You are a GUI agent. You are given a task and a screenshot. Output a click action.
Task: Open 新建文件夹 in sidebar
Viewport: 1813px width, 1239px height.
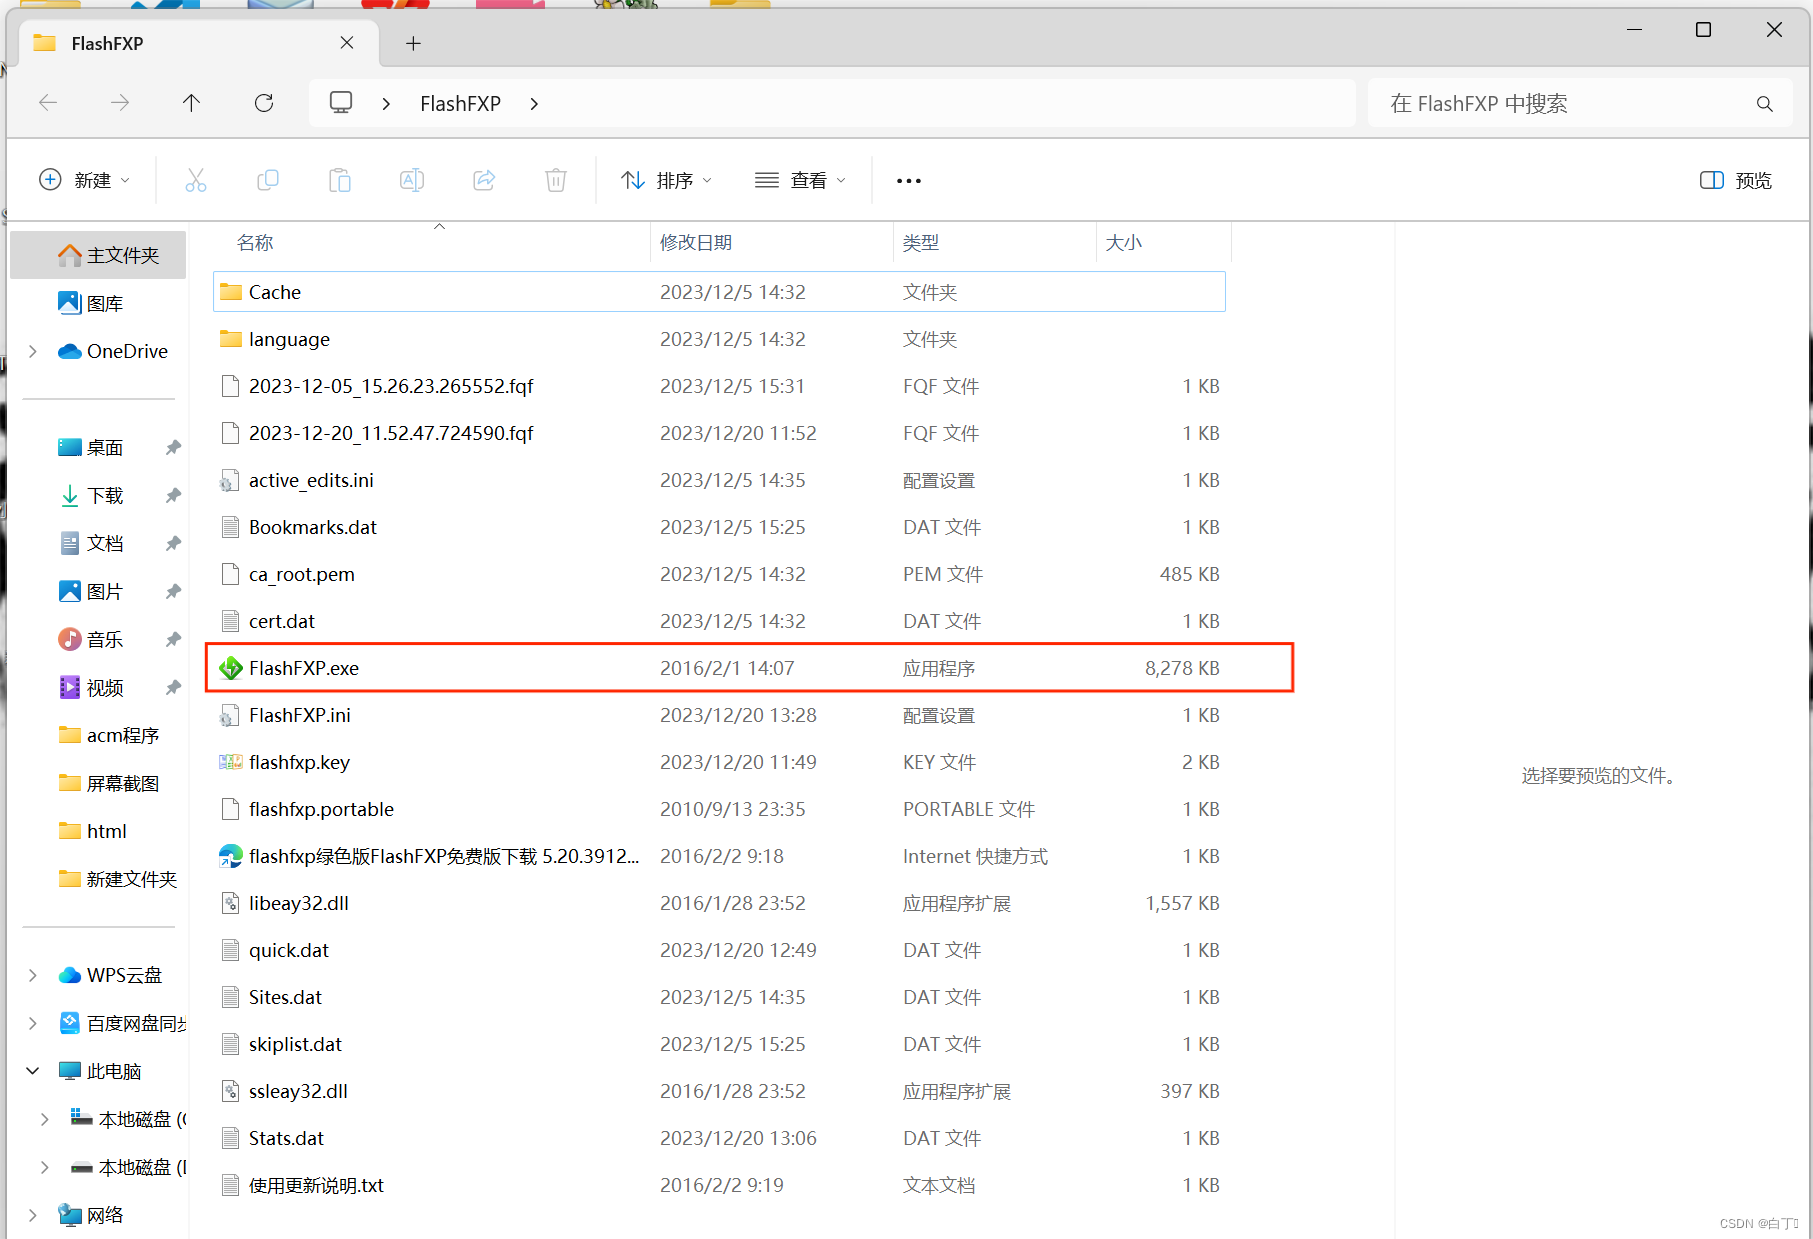point(117,879)
